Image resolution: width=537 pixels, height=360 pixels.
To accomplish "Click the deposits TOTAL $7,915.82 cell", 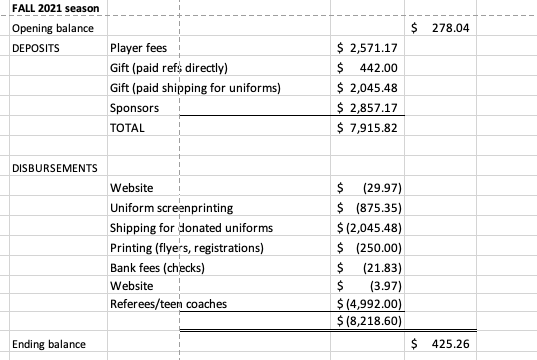I will point(367,128).
